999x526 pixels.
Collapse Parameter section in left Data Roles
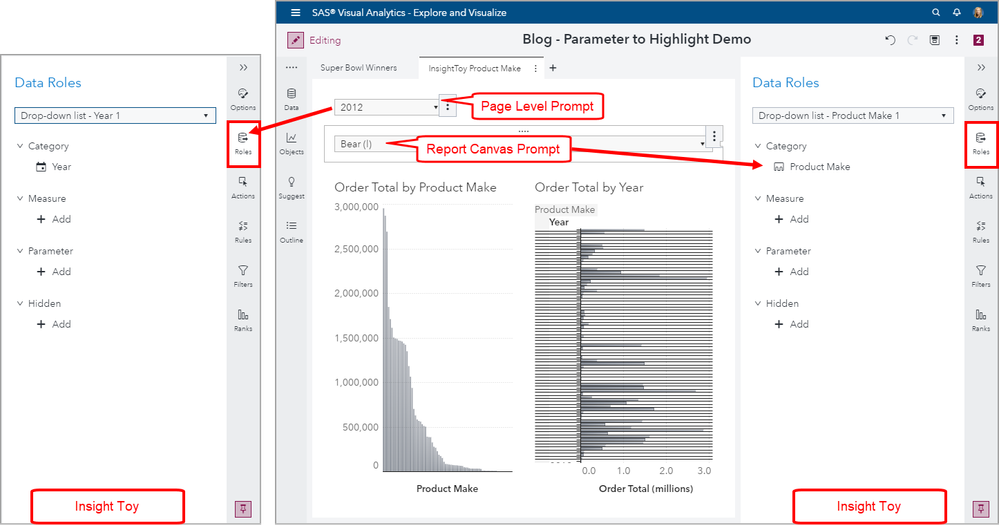[x=20, y=251]
